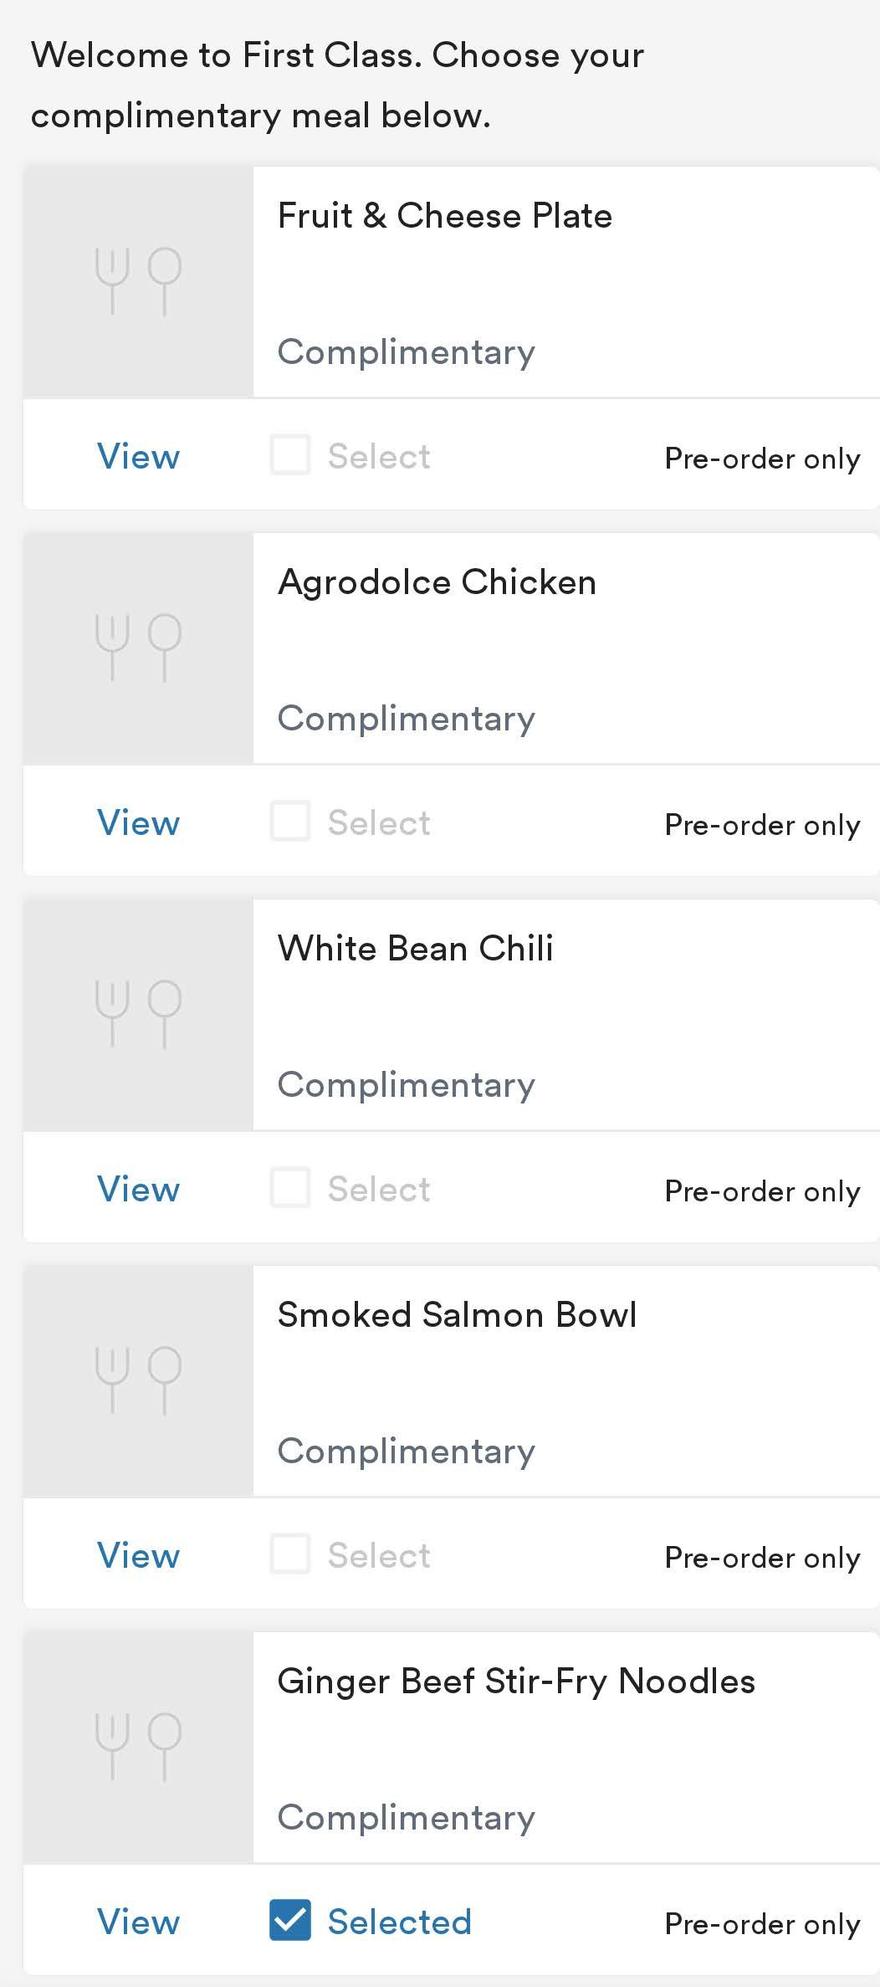Click the Smoked Salmon Bowl title
This screenshot has width=880, height=1987.
tap(457, 1314)
